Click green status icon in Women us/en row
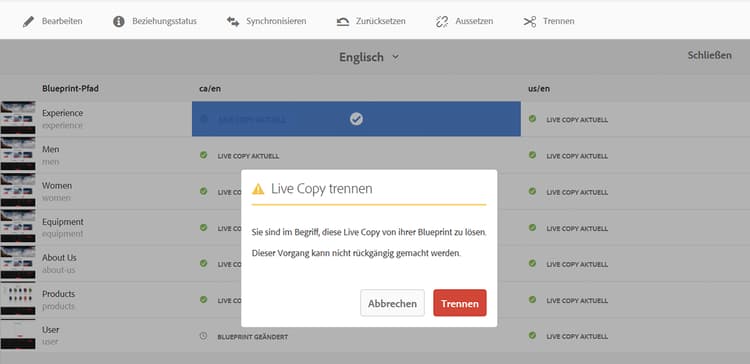 (x=532, y=191)
